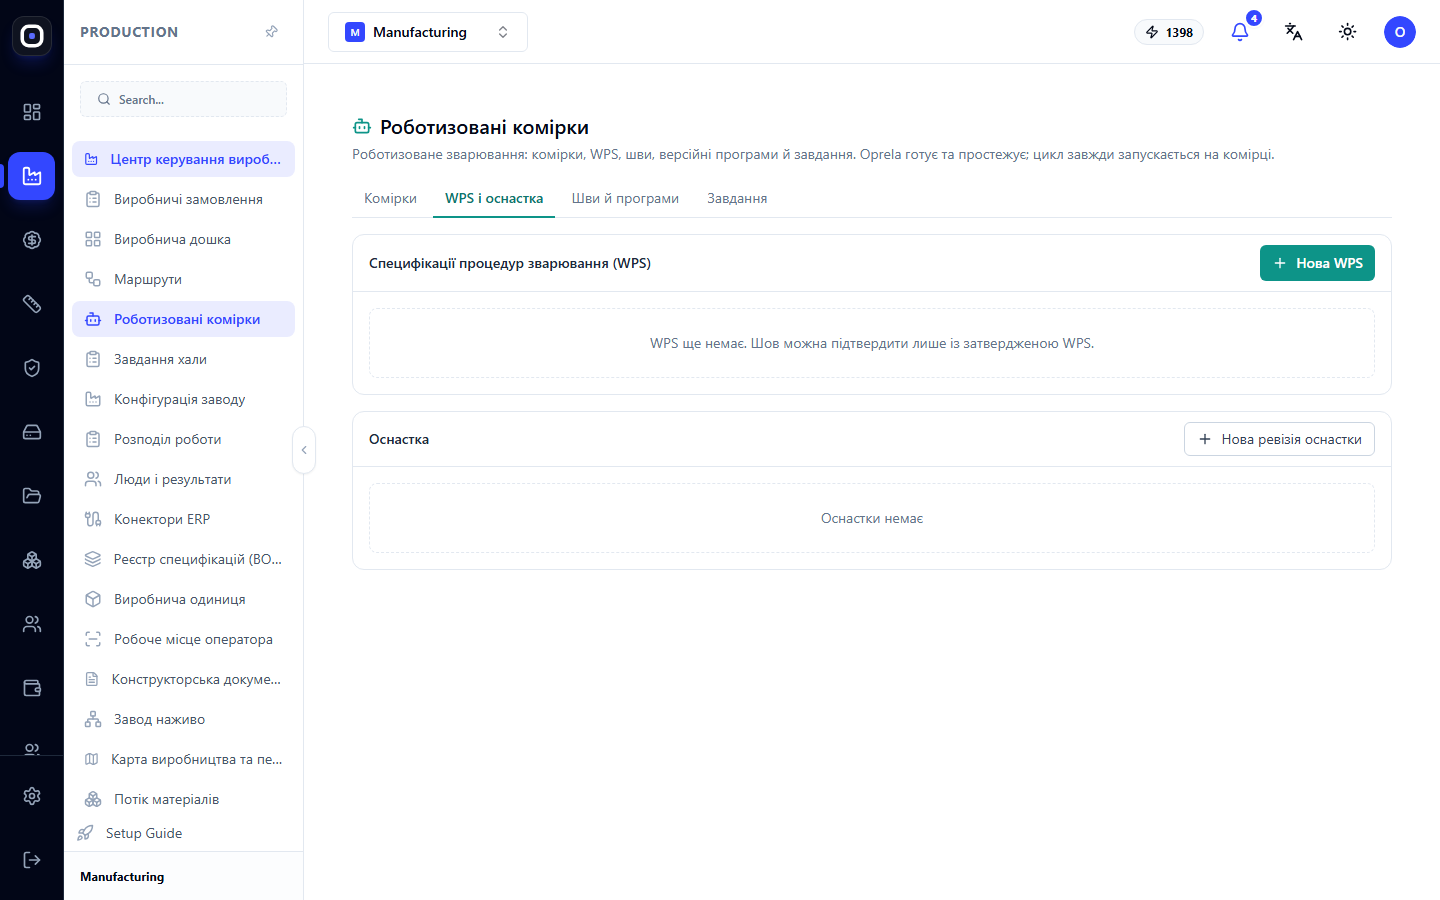Click the 1398 credits lightning badge
1440x900 pixels.
(1169, 32)
